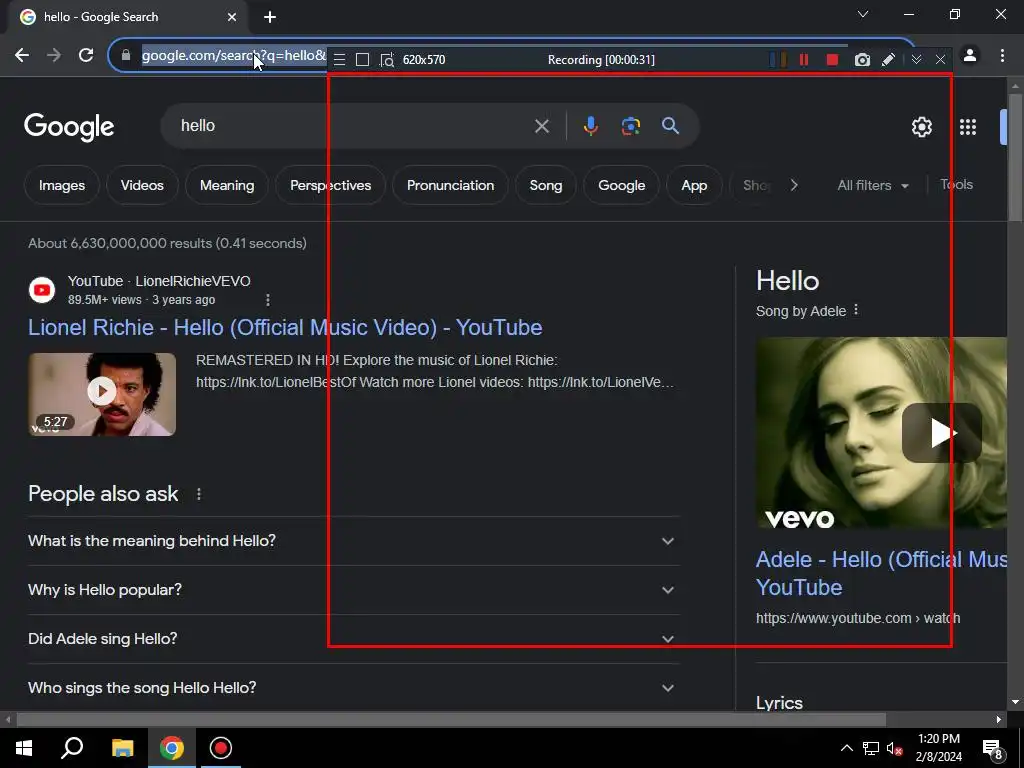Switch to the screen recorder taskbar app
This screenshot has width=1024, height=768.
221,748
